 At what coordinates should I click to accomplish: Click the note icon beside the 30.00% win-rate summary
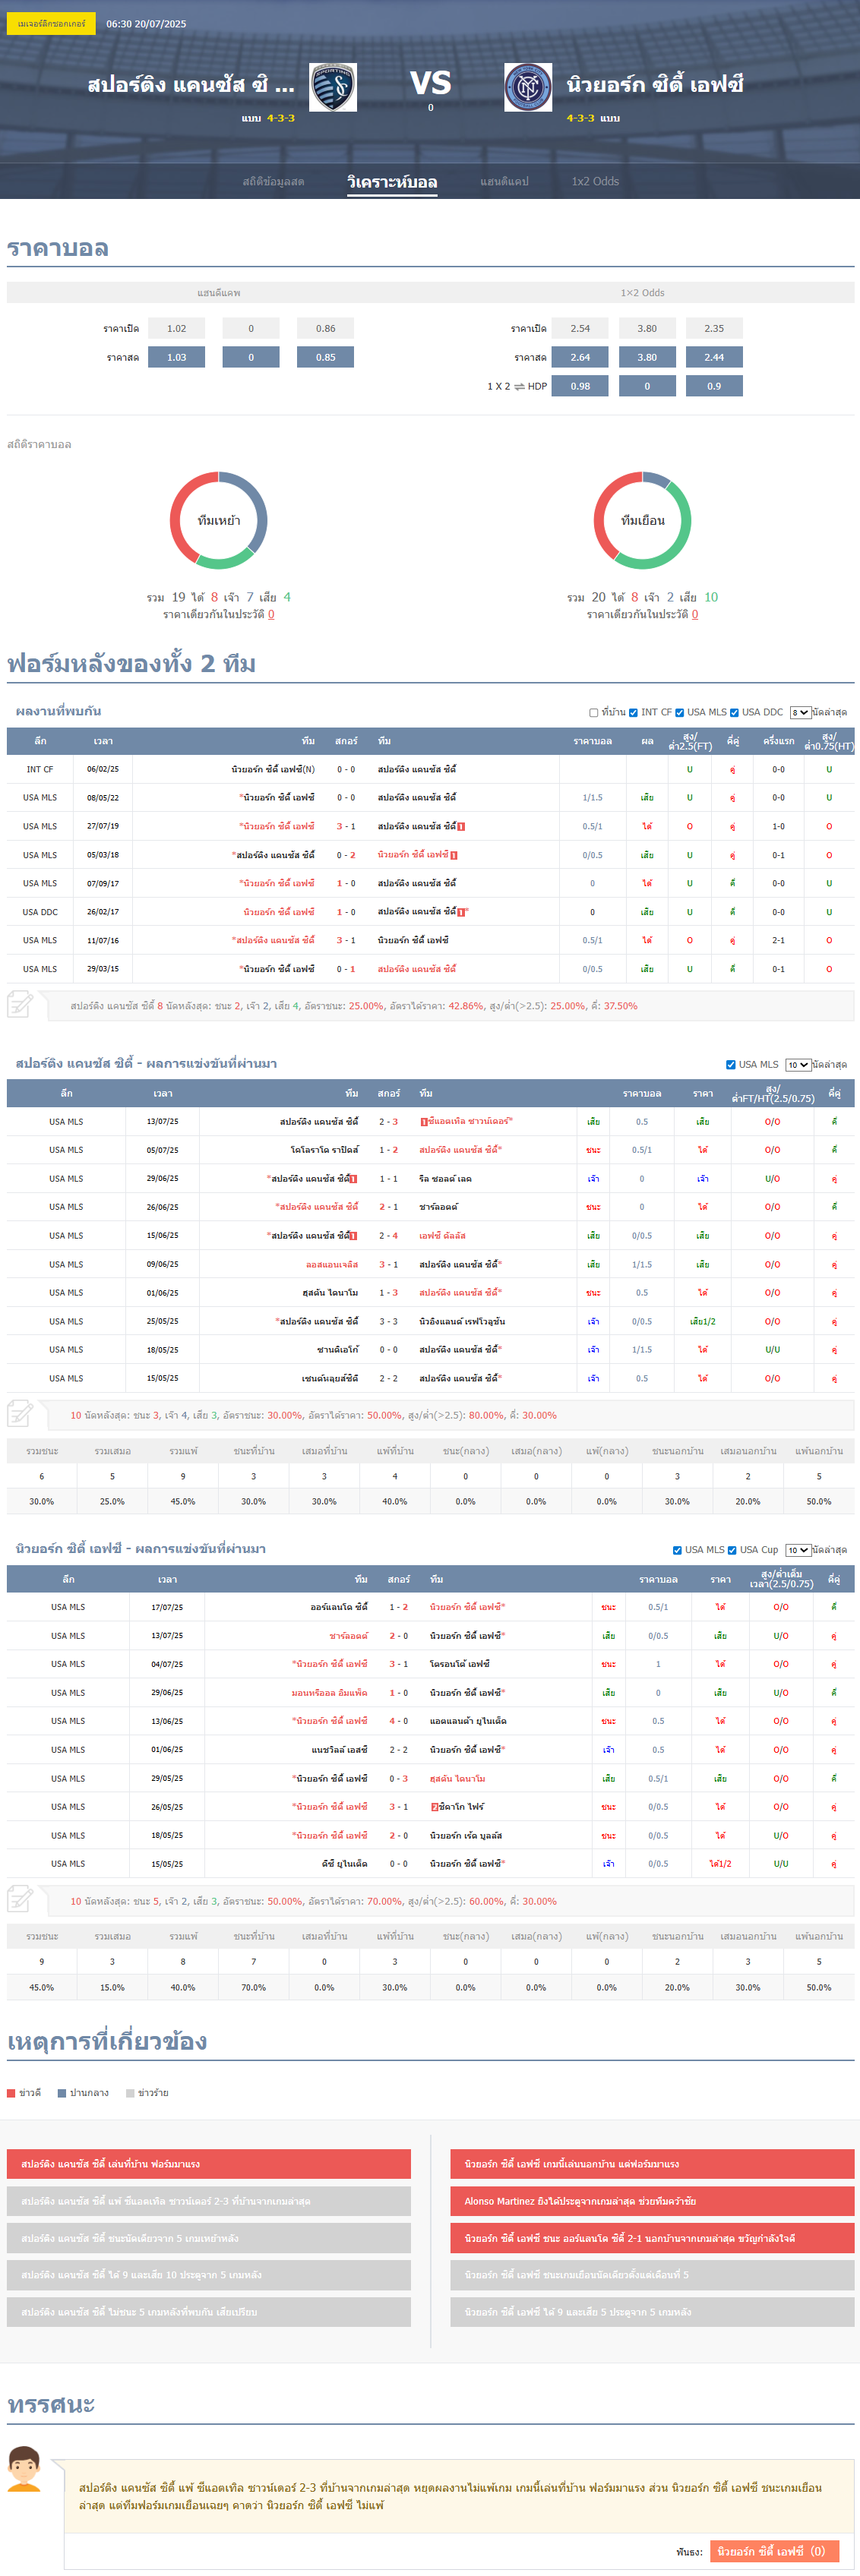tap(20, 1414)
